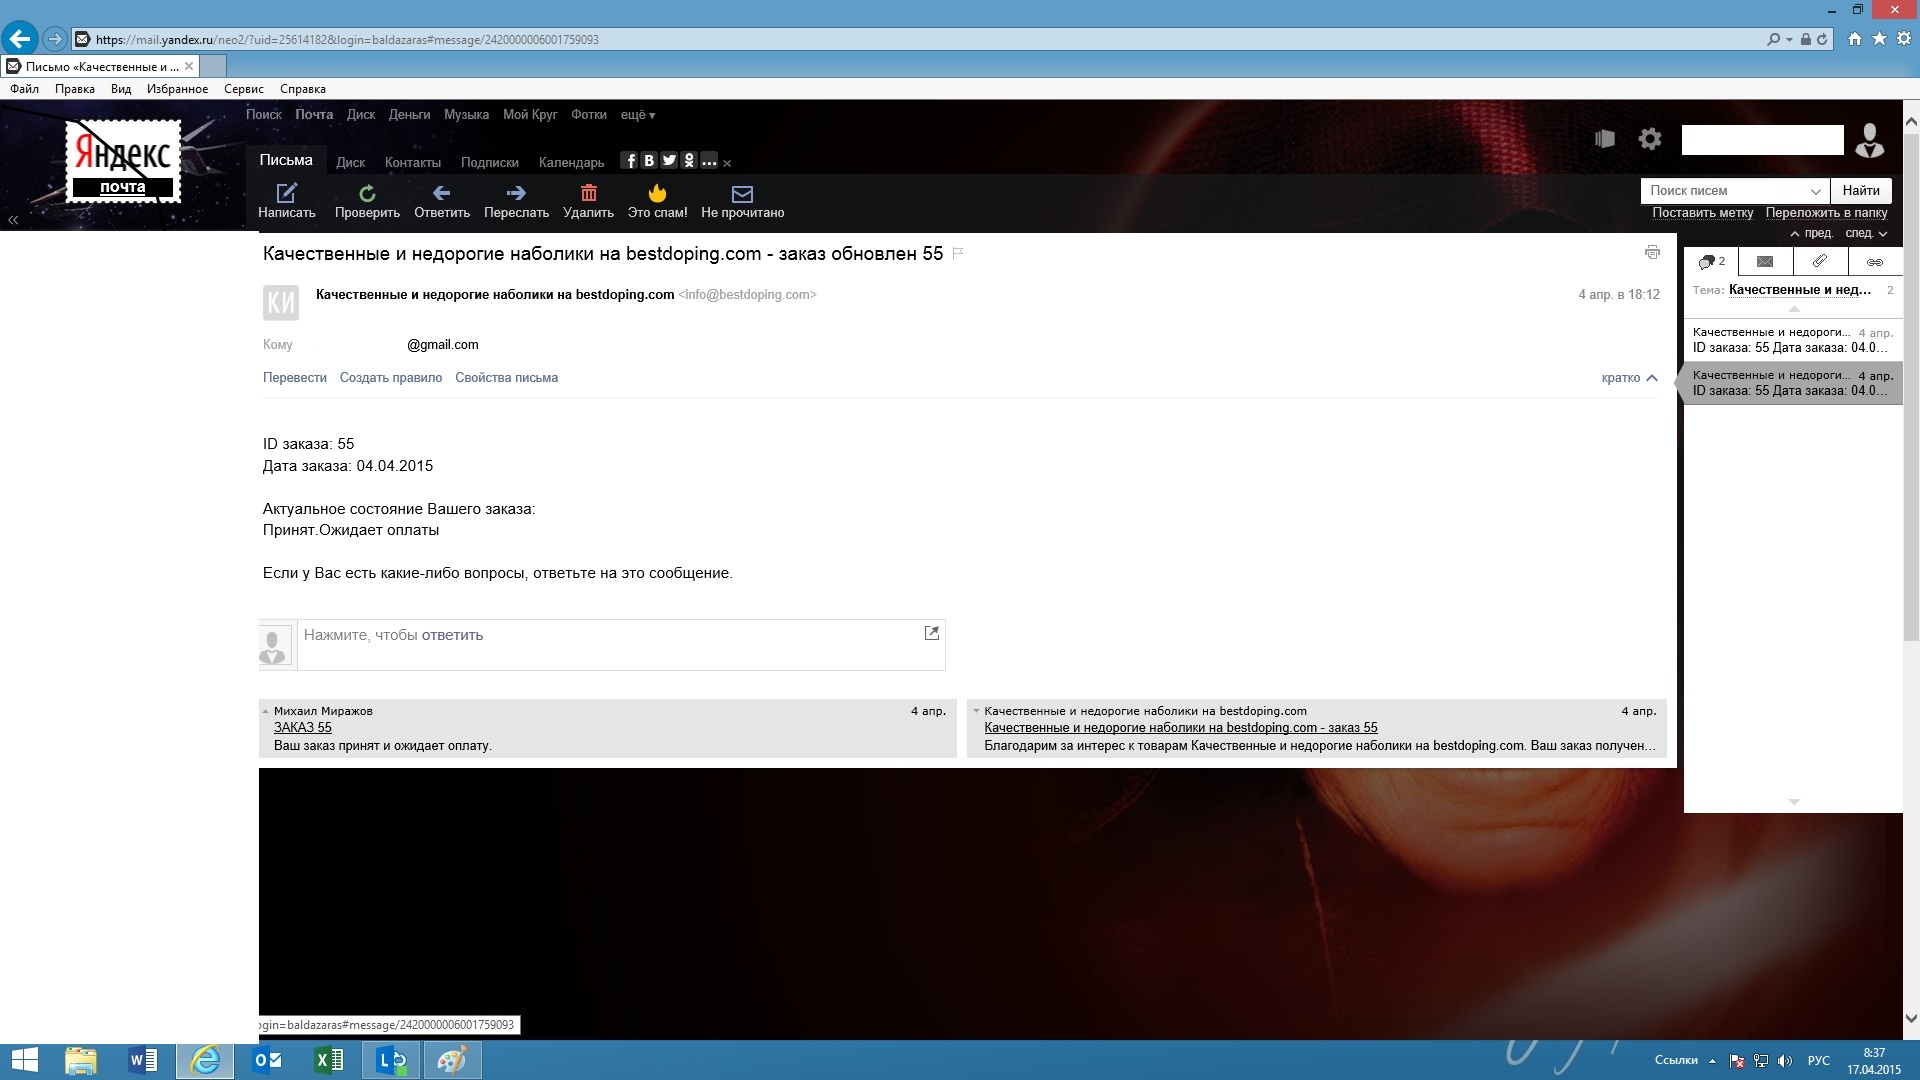Image resolution: width=1920 pixels, height=1080 pixels.
Task: Toggle the flag next to email subject
Action: 958,254
